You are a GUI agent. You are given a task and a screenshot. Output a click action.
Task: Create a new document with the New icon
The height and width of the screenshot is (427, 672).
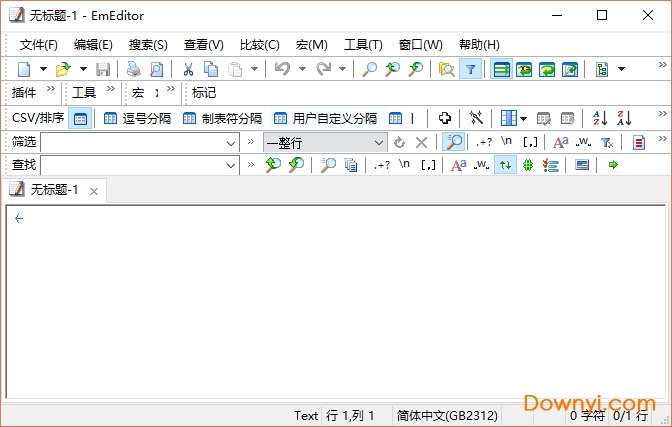point(24,69)
